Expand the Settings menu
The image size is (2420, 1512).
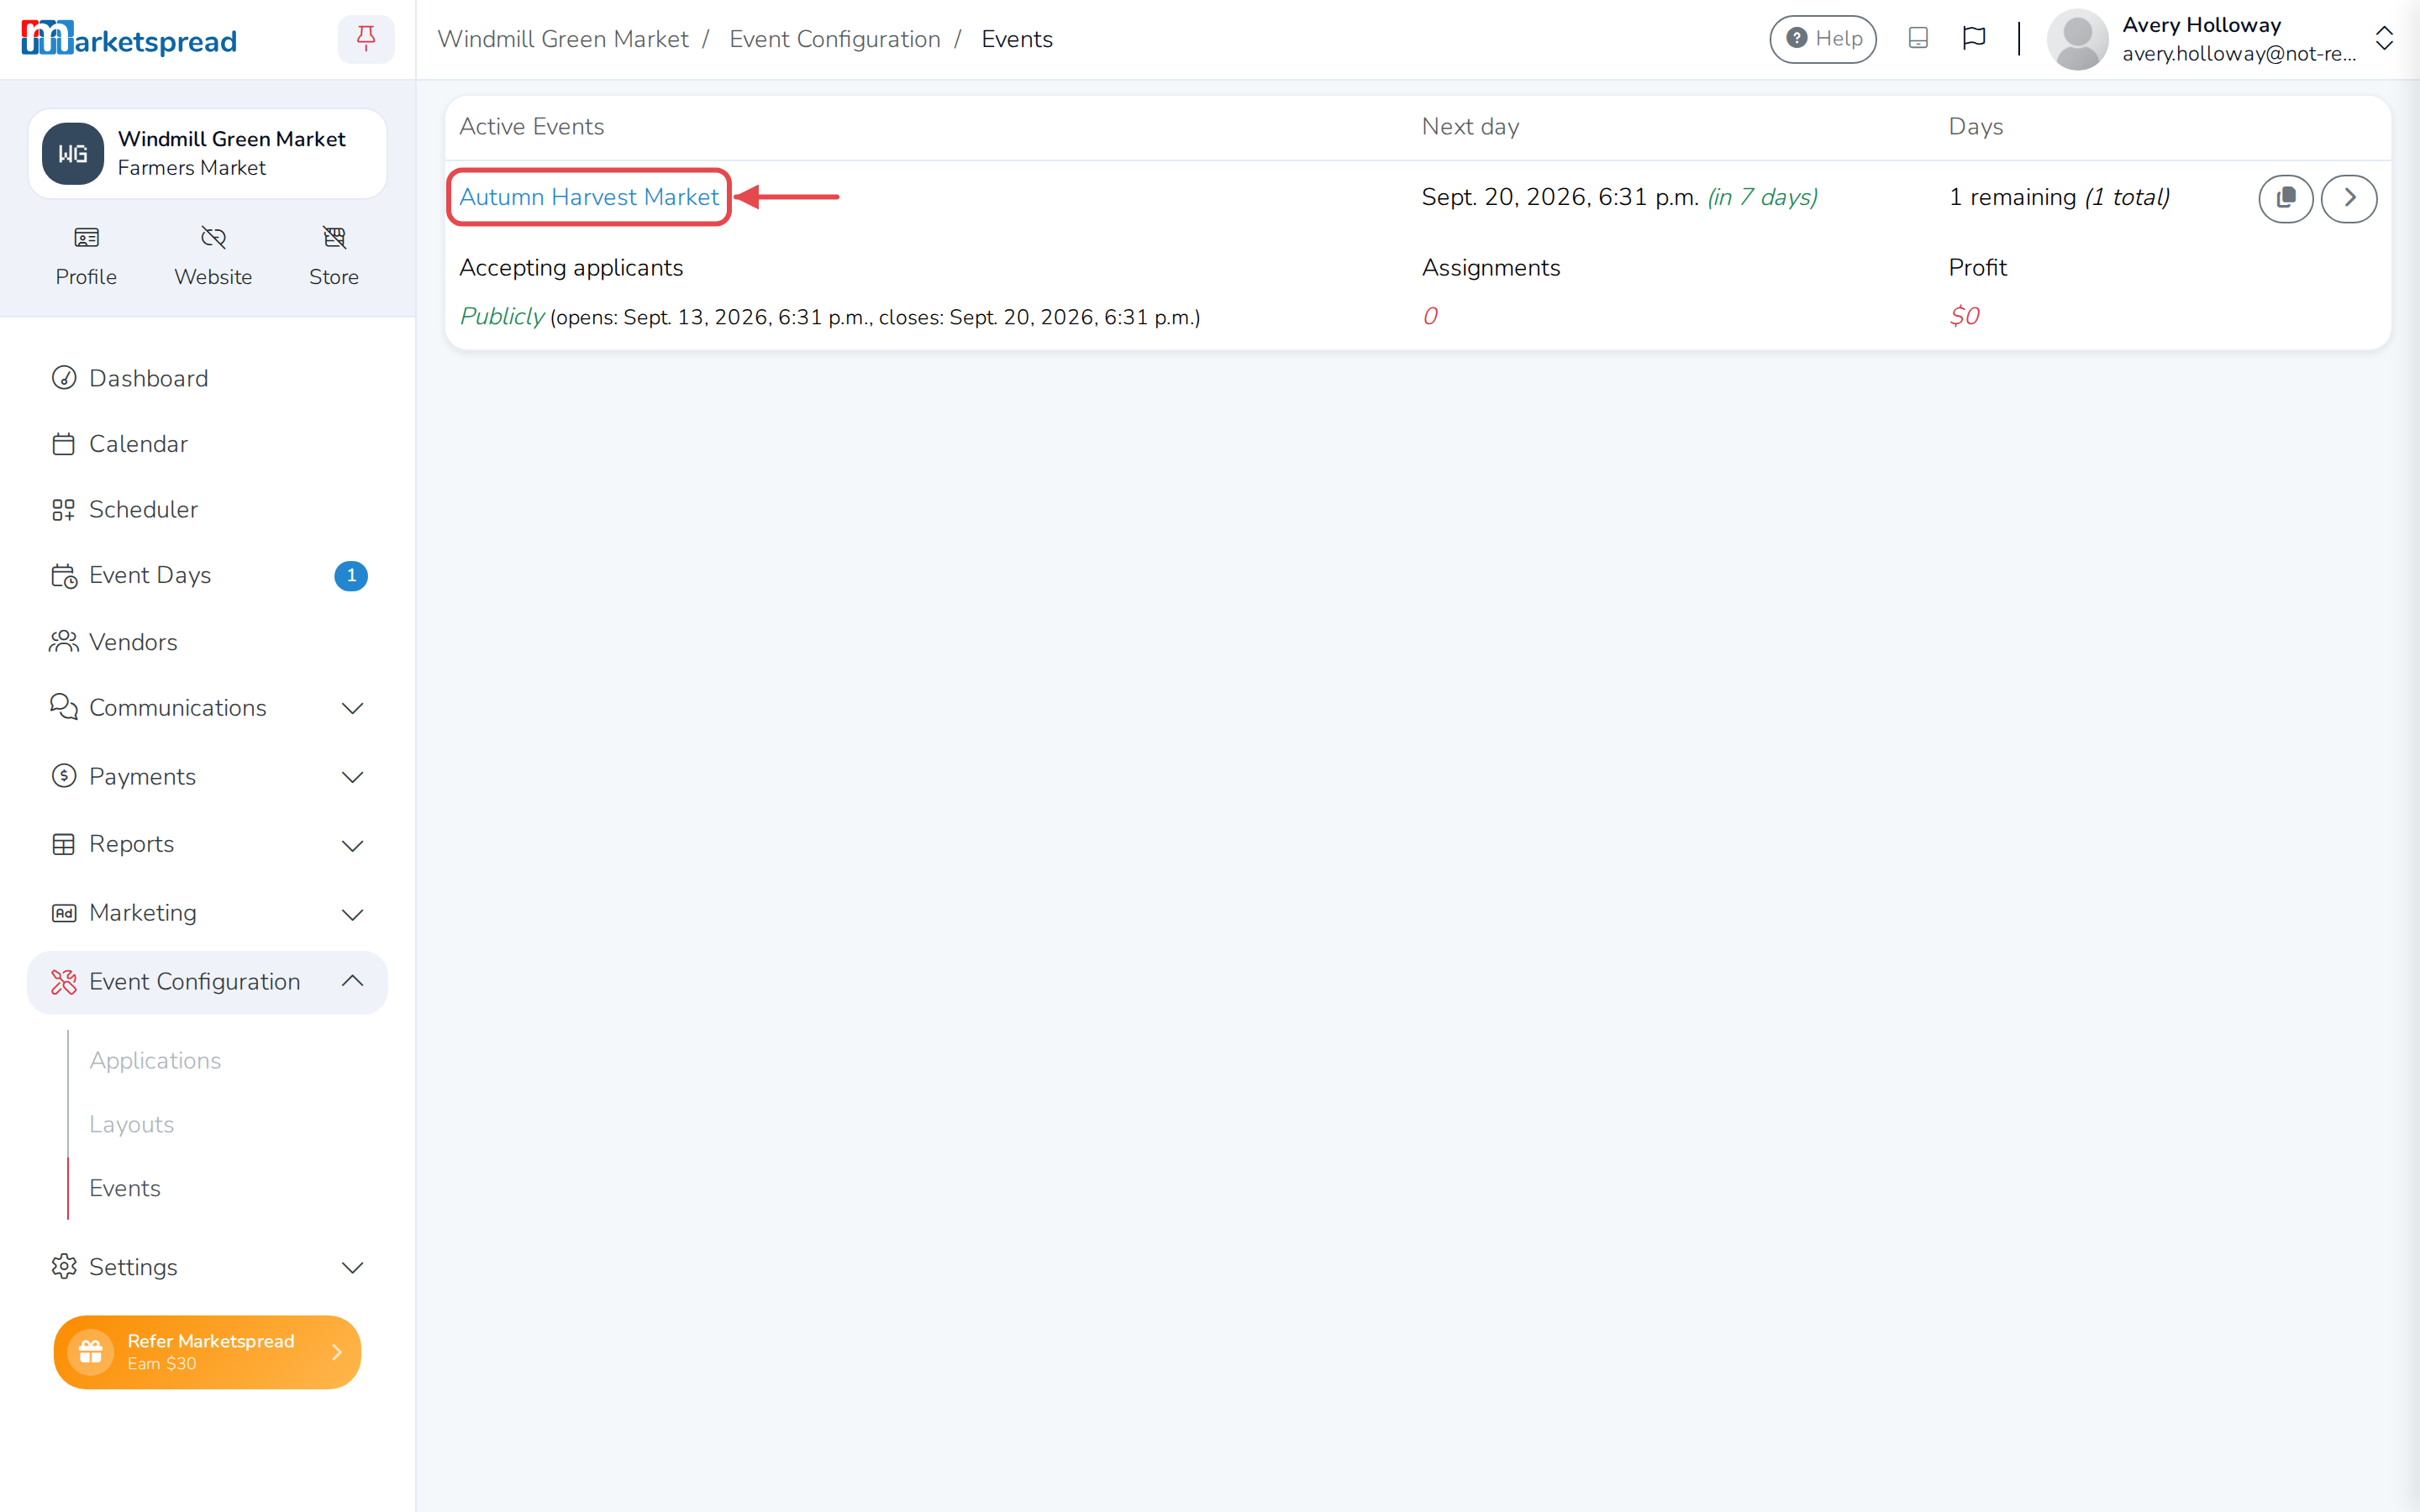click(x=208, y=1267)
